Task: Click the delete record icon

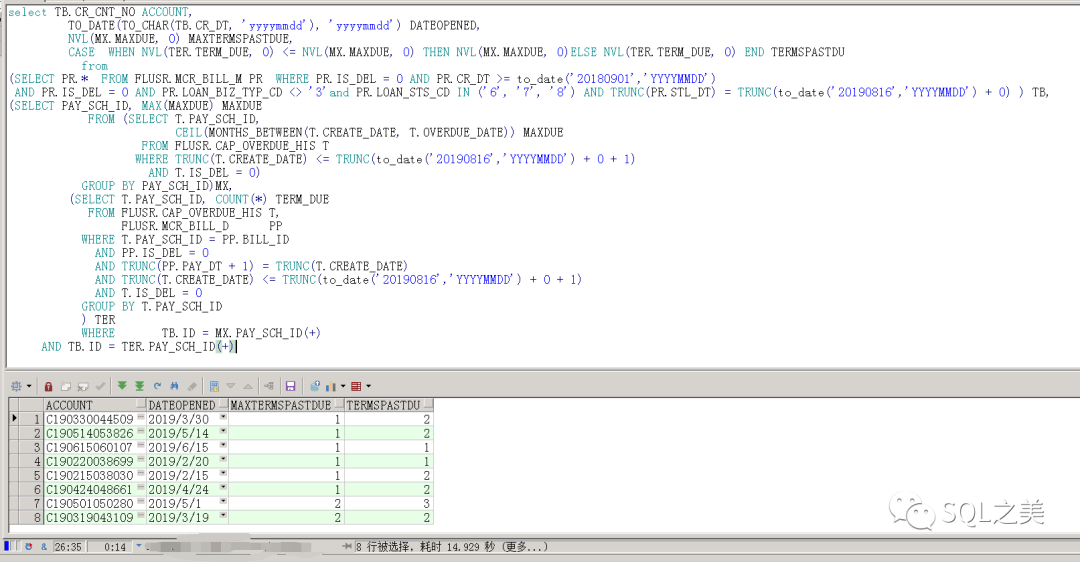Action: point(83,386)
